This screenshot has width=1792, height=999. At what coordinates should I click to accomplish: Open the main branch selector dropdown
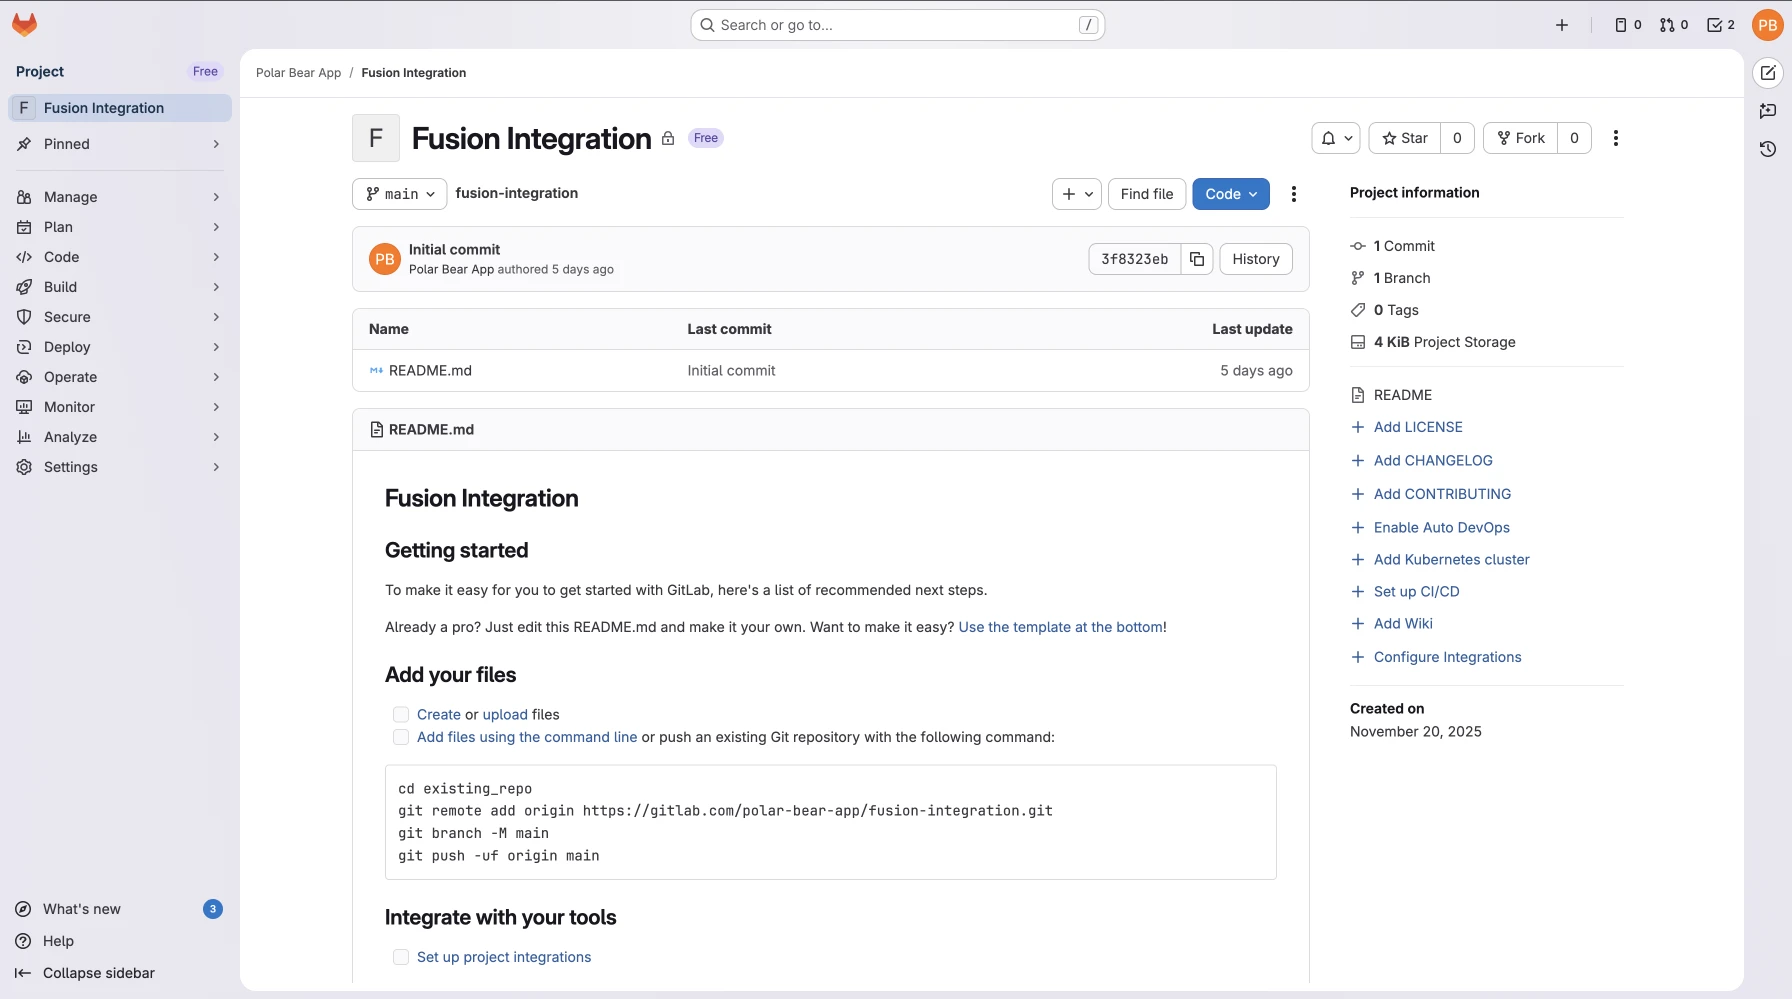[x=400, y=194]
